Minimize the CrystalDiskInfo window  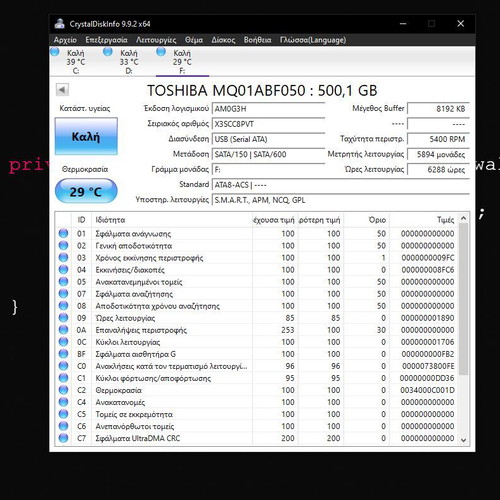403,24
